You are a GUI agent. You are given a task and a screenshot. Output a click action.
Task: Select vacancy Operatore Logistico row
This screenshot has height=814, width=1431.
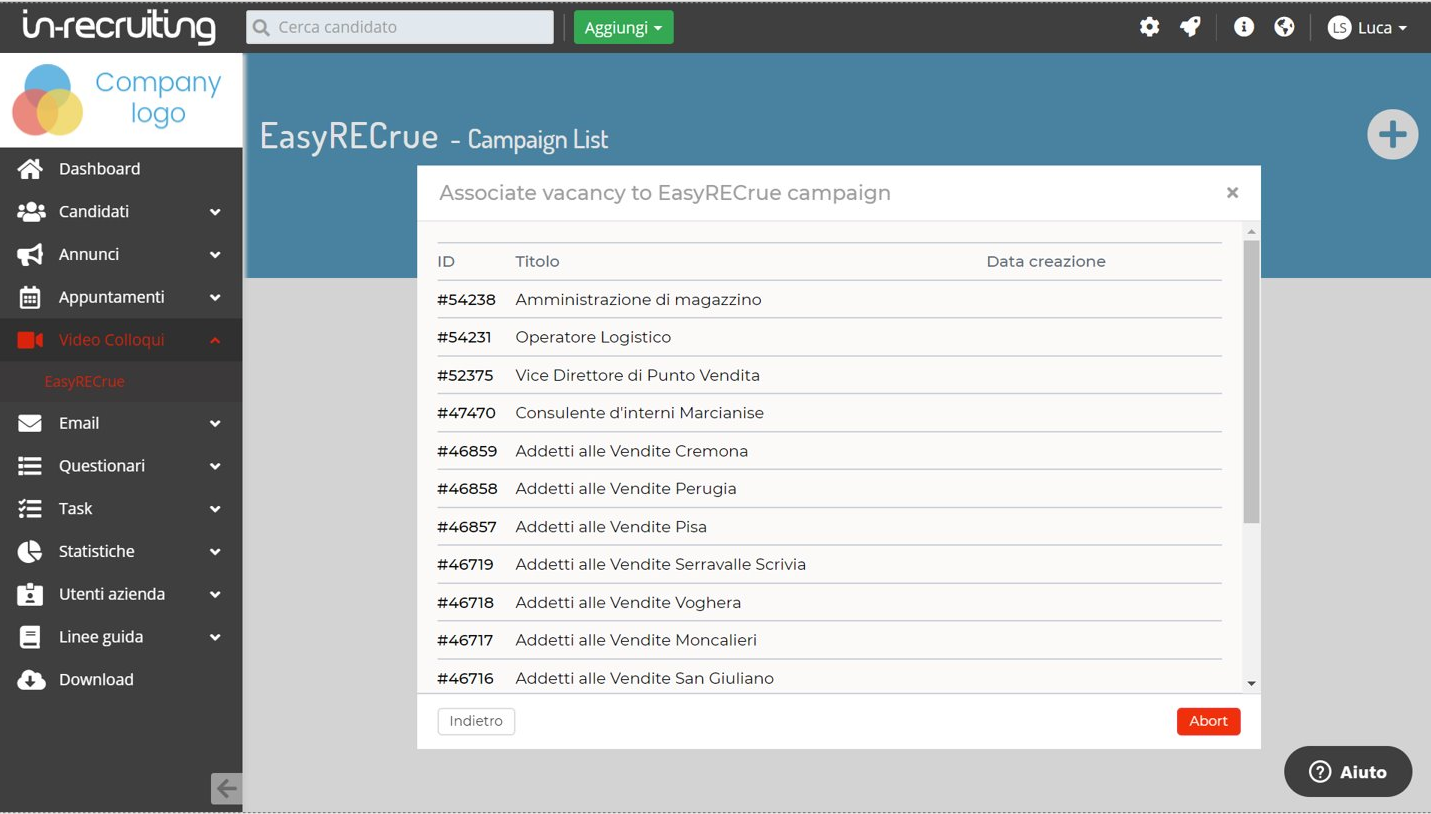829,337
